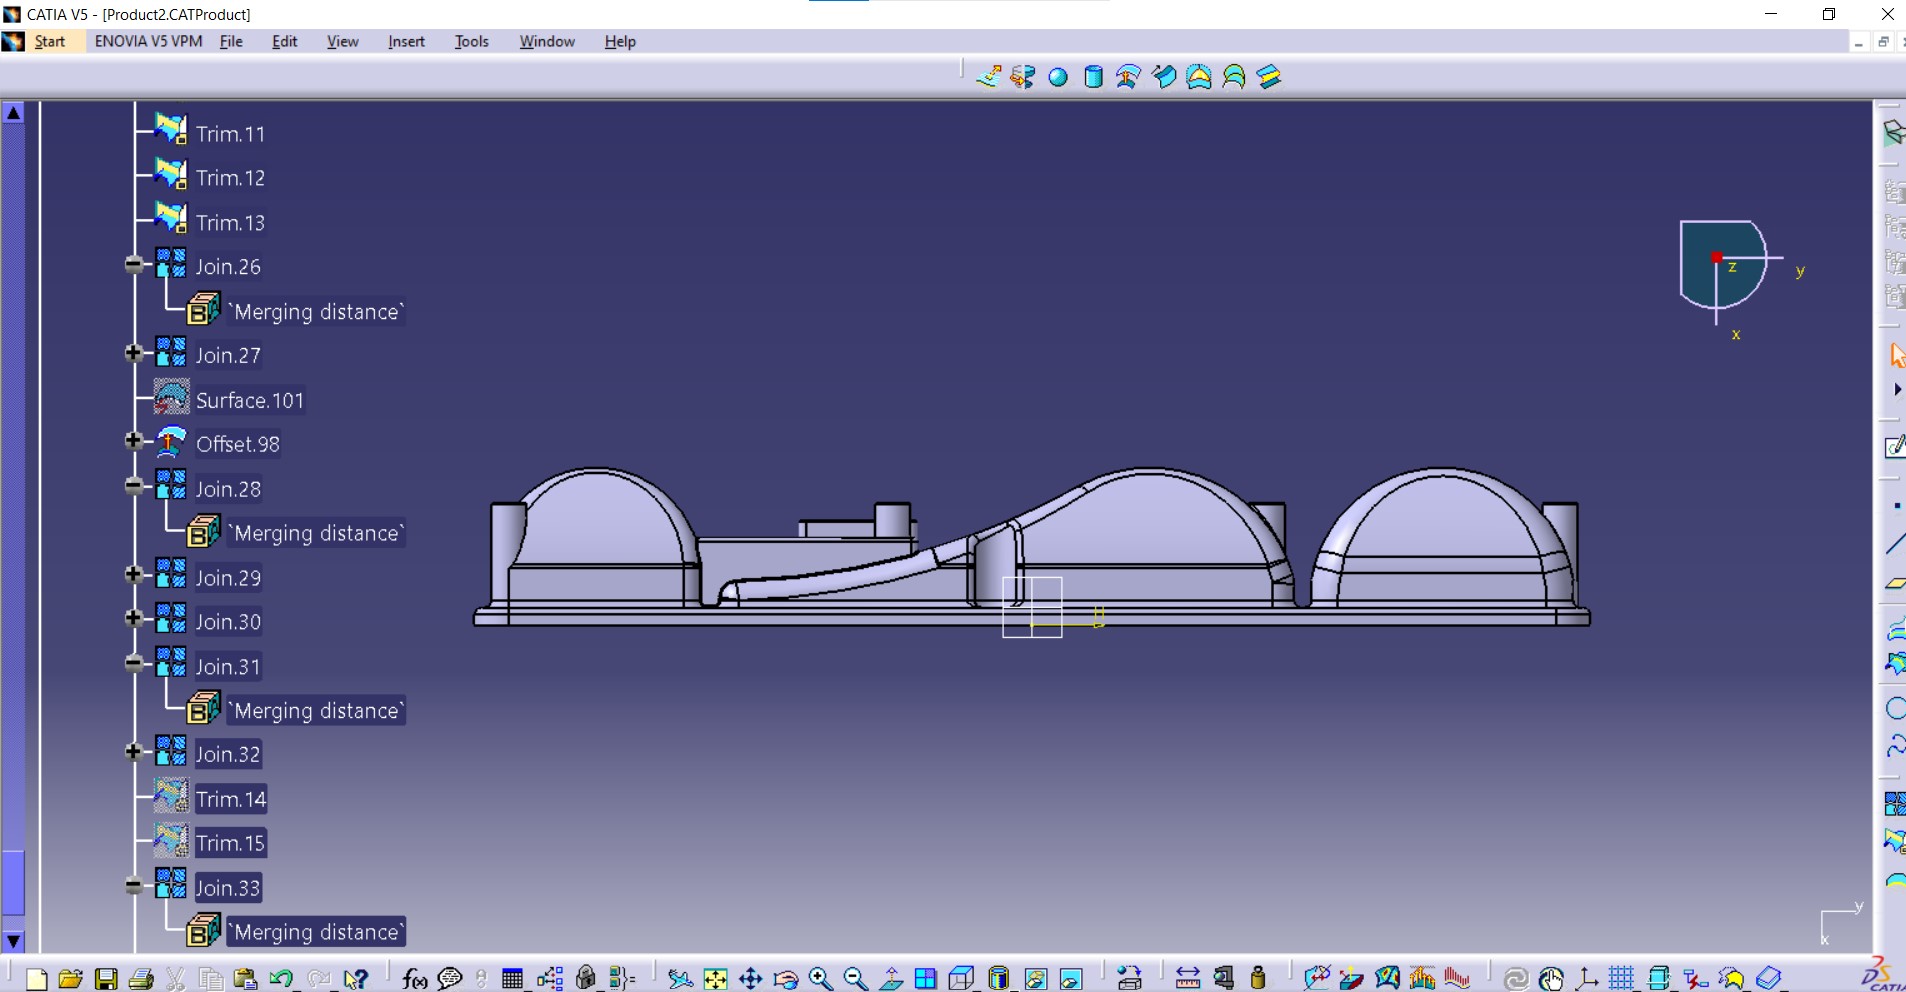This screenshot has height=992, width=1906.
Task: Expand the Offset.98 node
Action: coord(134,441)
